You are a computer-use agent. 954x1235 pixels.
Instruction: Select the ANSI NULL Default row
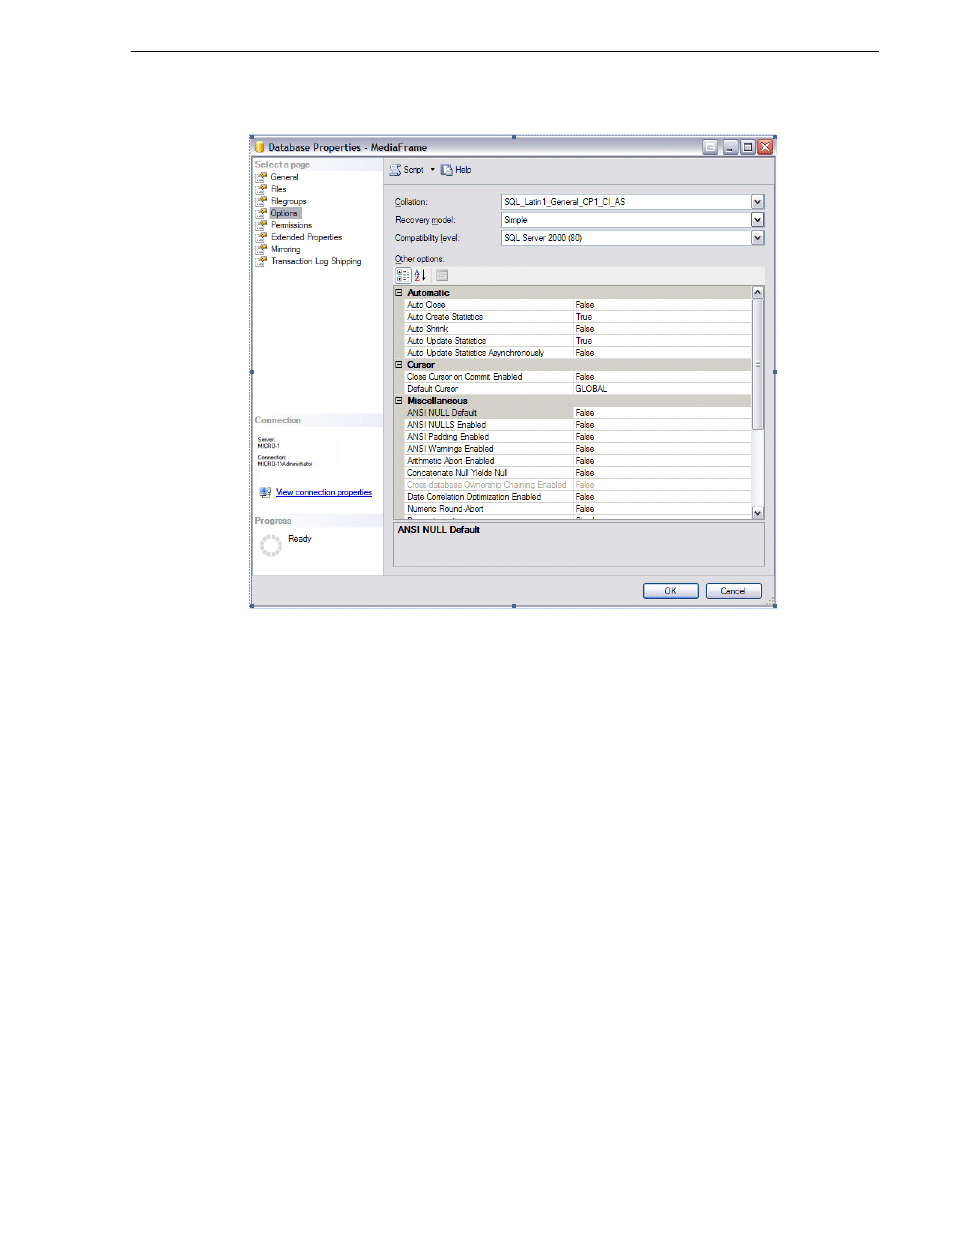pyautogui.click(x=578, y=413)
